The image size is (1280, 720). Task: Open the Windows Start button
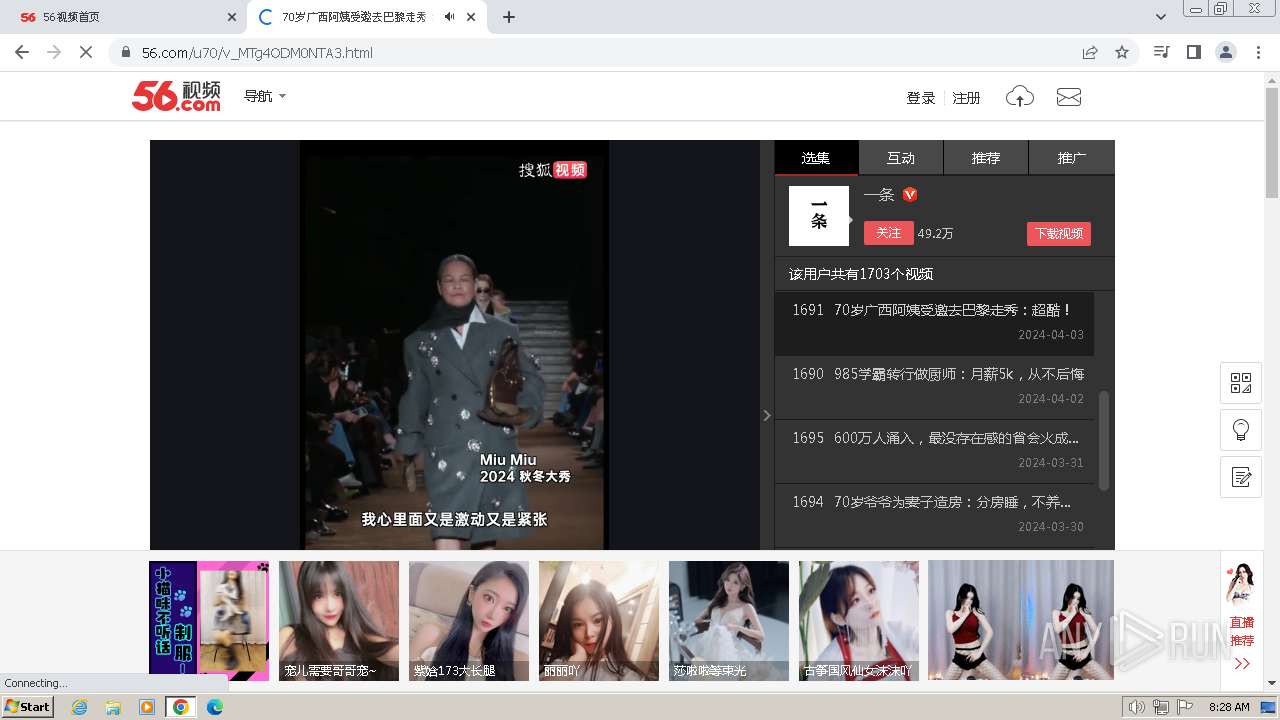pos(28,706)
